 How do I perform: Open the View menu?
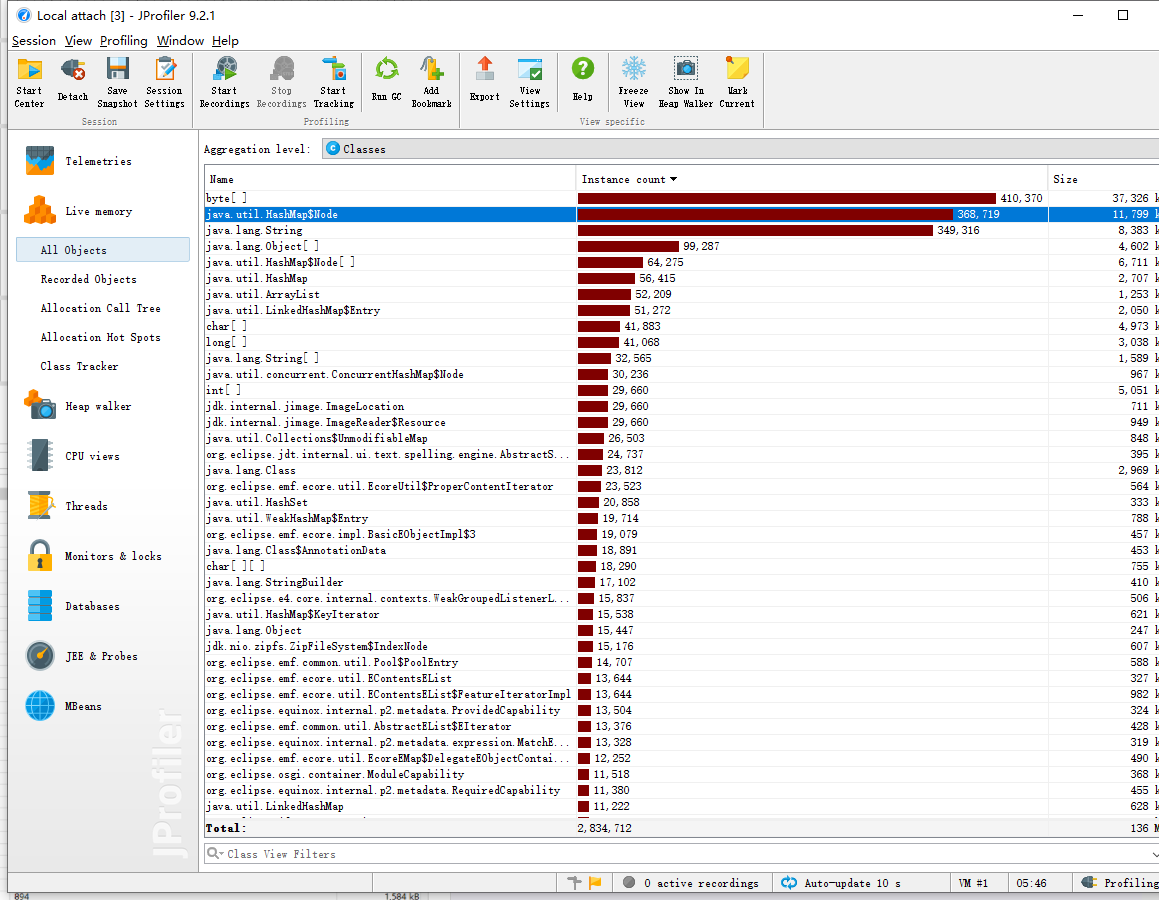[78, 41]
